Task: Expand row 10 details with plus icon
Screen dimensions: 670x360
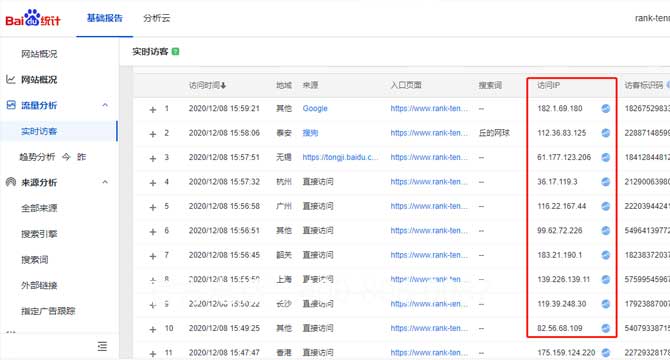Action: (x=153, y=330)
